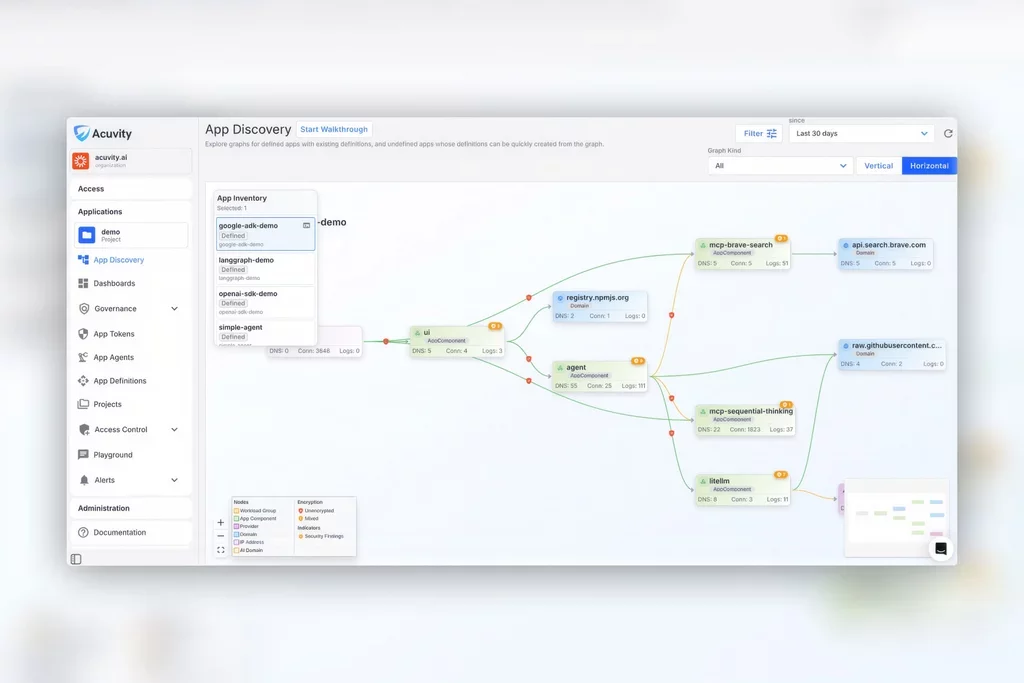The height and width of the screenshot is (683, 1024).
Task: Click litellm security findings badge
Action: click(780, 475)
